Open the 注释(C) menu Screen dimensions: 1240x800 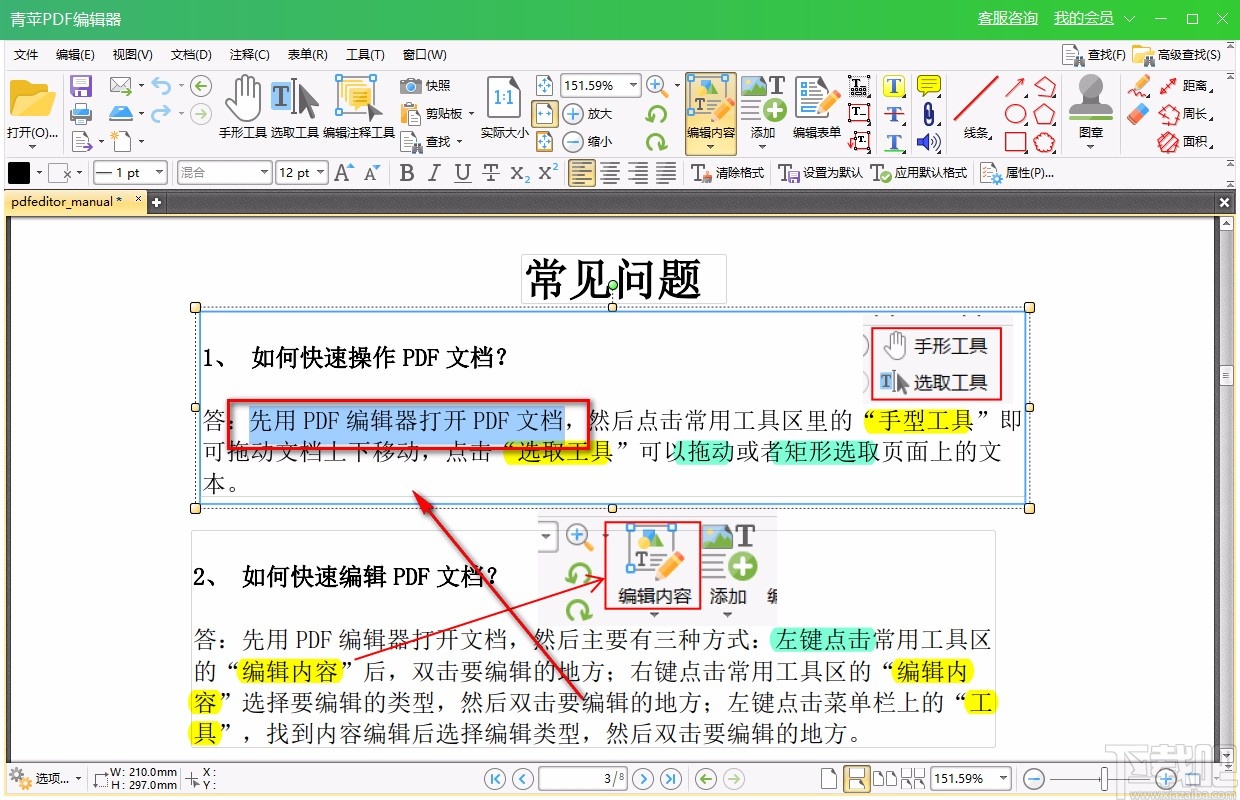tap(249, 54)
